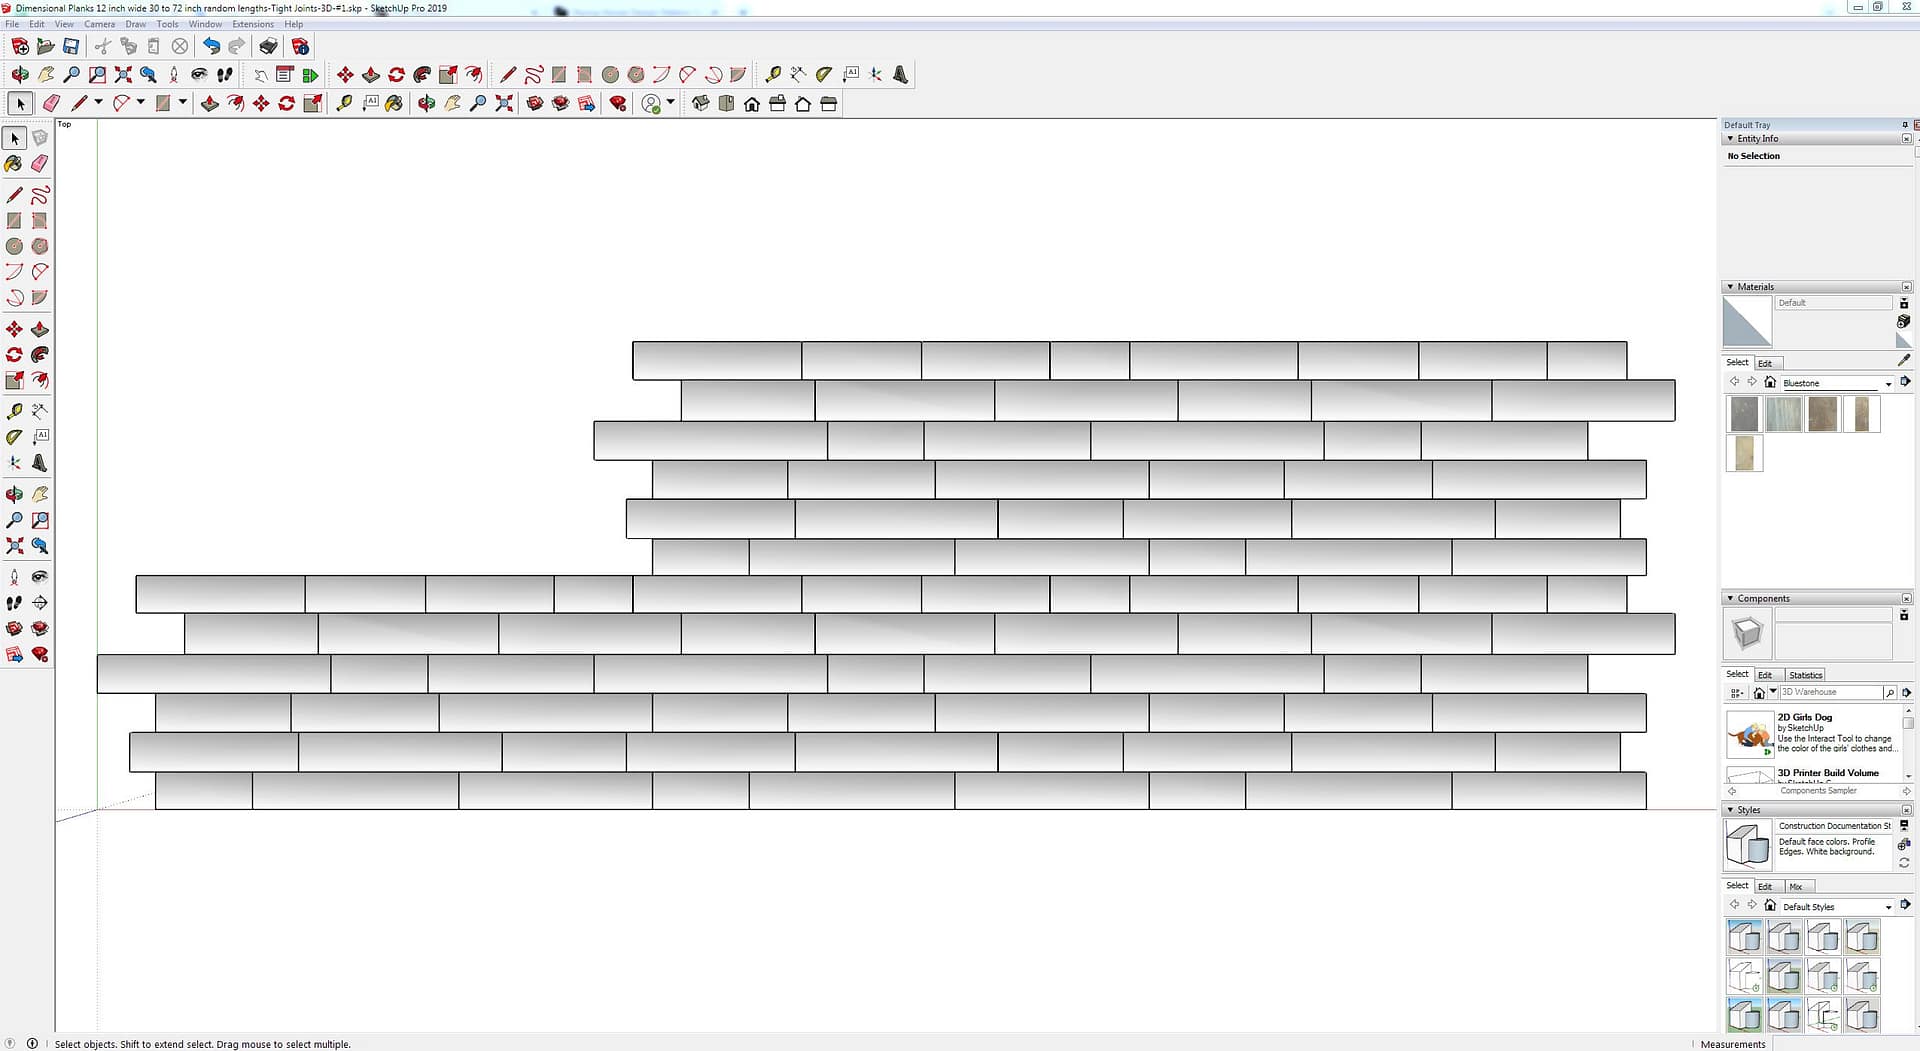Select the Sample Paint eyedropper in Materials

point(1904,361)
